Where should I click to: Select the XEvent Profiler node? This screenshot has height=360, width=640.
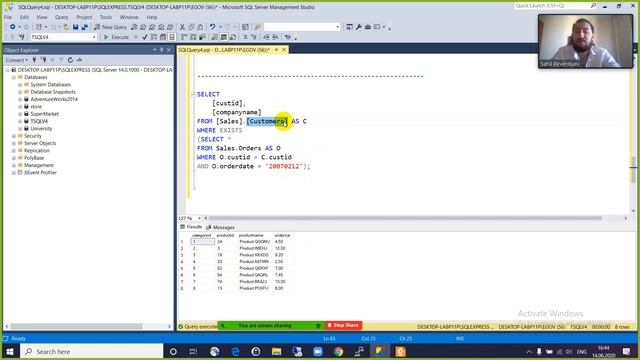pyautogui.click(x=40, y=173)
